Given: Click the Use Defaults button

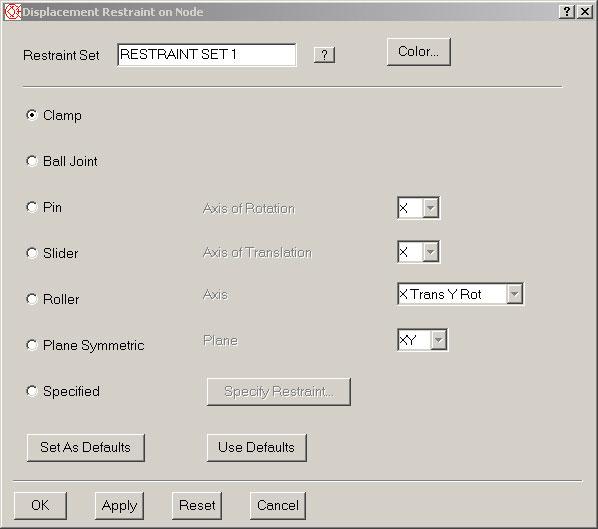Looking at the screenshot, I should pos(257,448).
